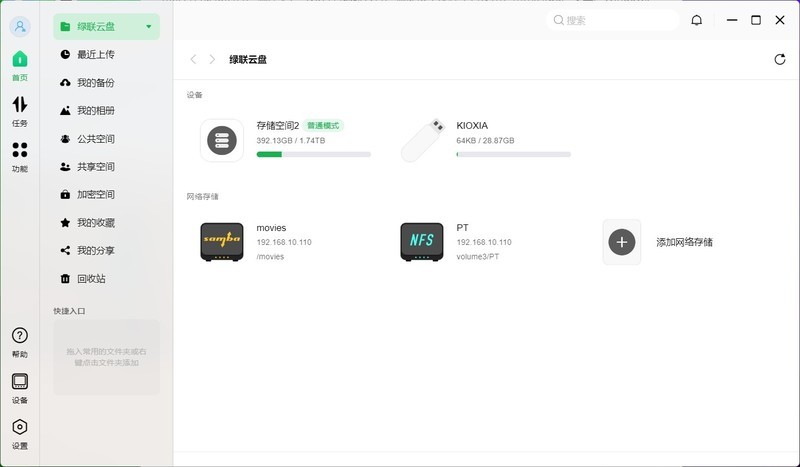The width and height of the screenshot is (800, 467).
Task: Click the PT network storage name
Action: click(462, 228)
